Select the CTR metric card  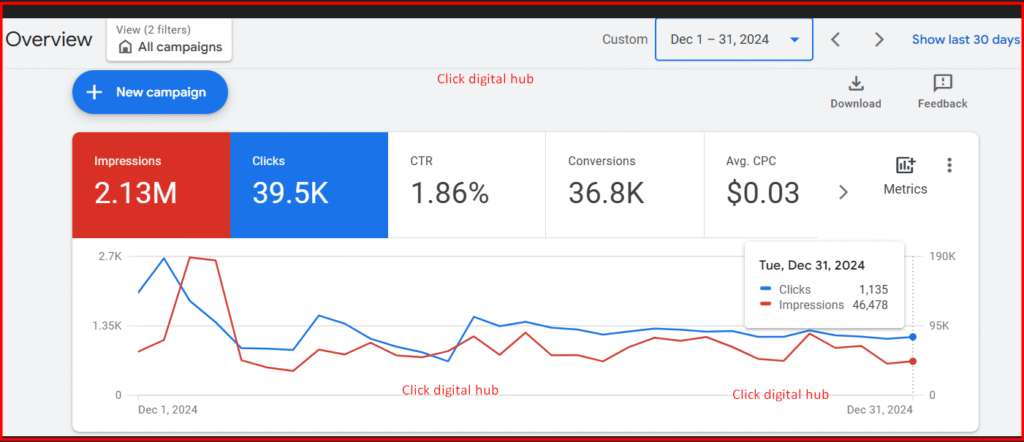[466, 184]
